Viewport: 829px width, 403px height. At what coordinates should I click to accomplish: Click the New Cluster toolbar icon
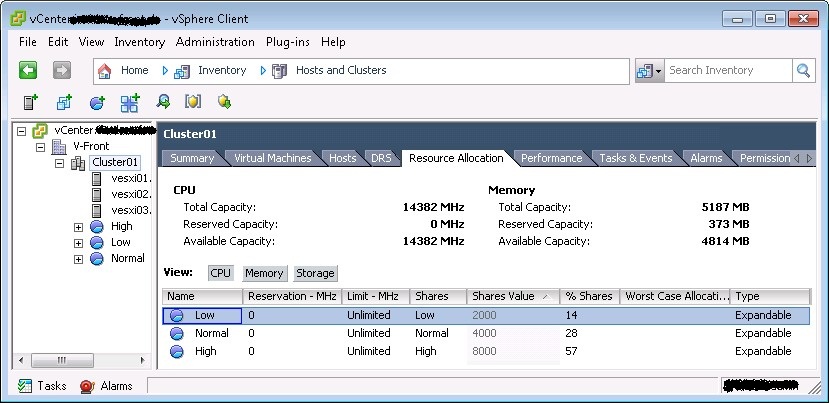point(64,102)
